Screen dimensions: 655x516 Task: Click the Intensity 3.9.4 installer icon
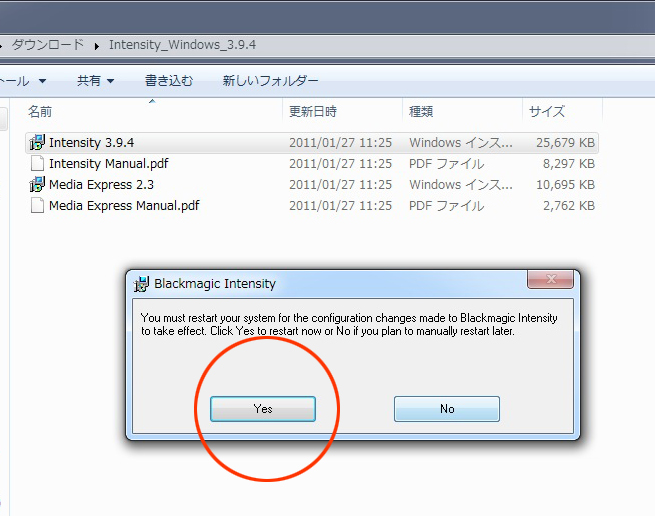37,142
